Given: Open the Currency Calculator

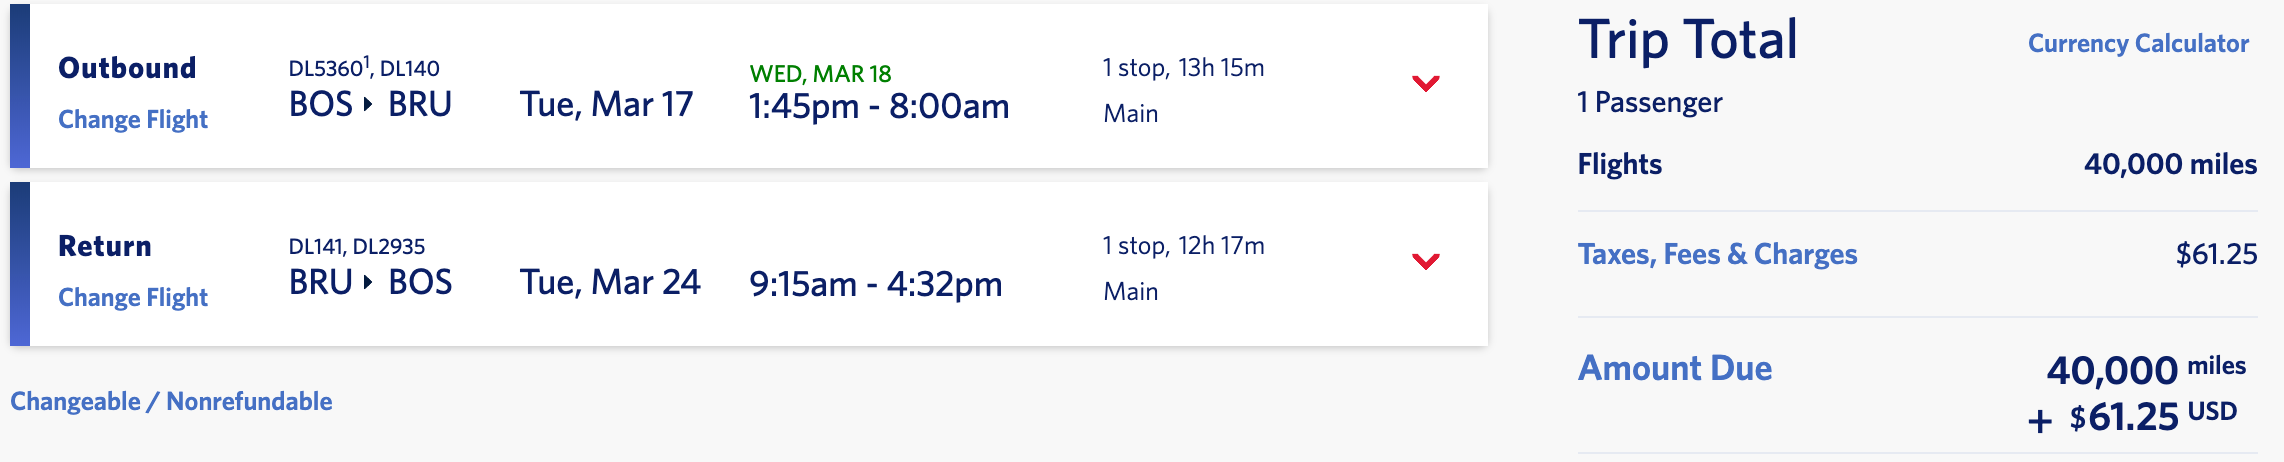Looking at the screenshot, I should 2138,44.
